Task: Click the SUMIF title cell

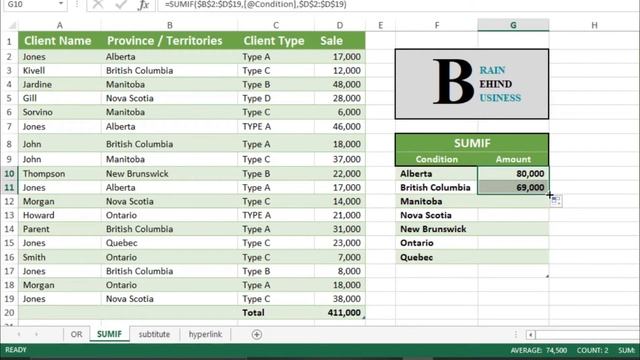Action: [472, 143]
